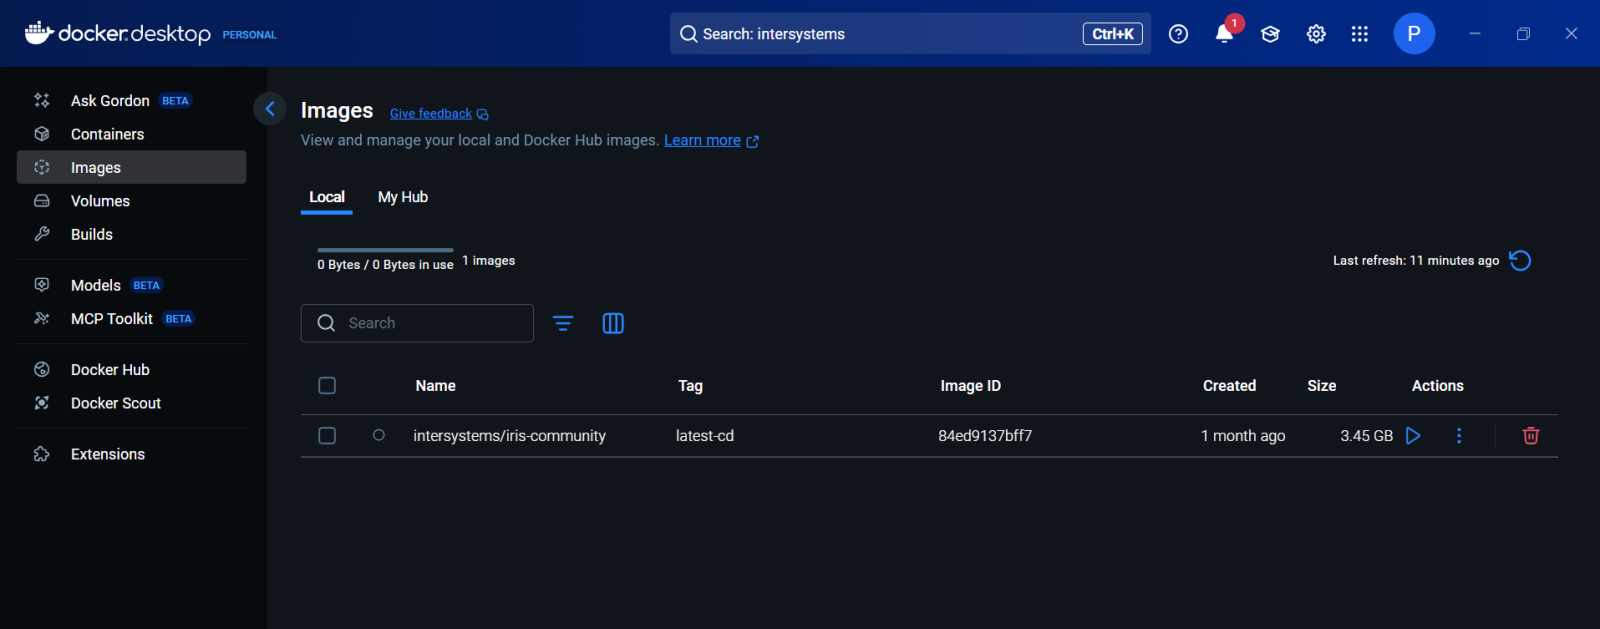
Task: Click the Give feedback link
Action: tap(431, 114)
